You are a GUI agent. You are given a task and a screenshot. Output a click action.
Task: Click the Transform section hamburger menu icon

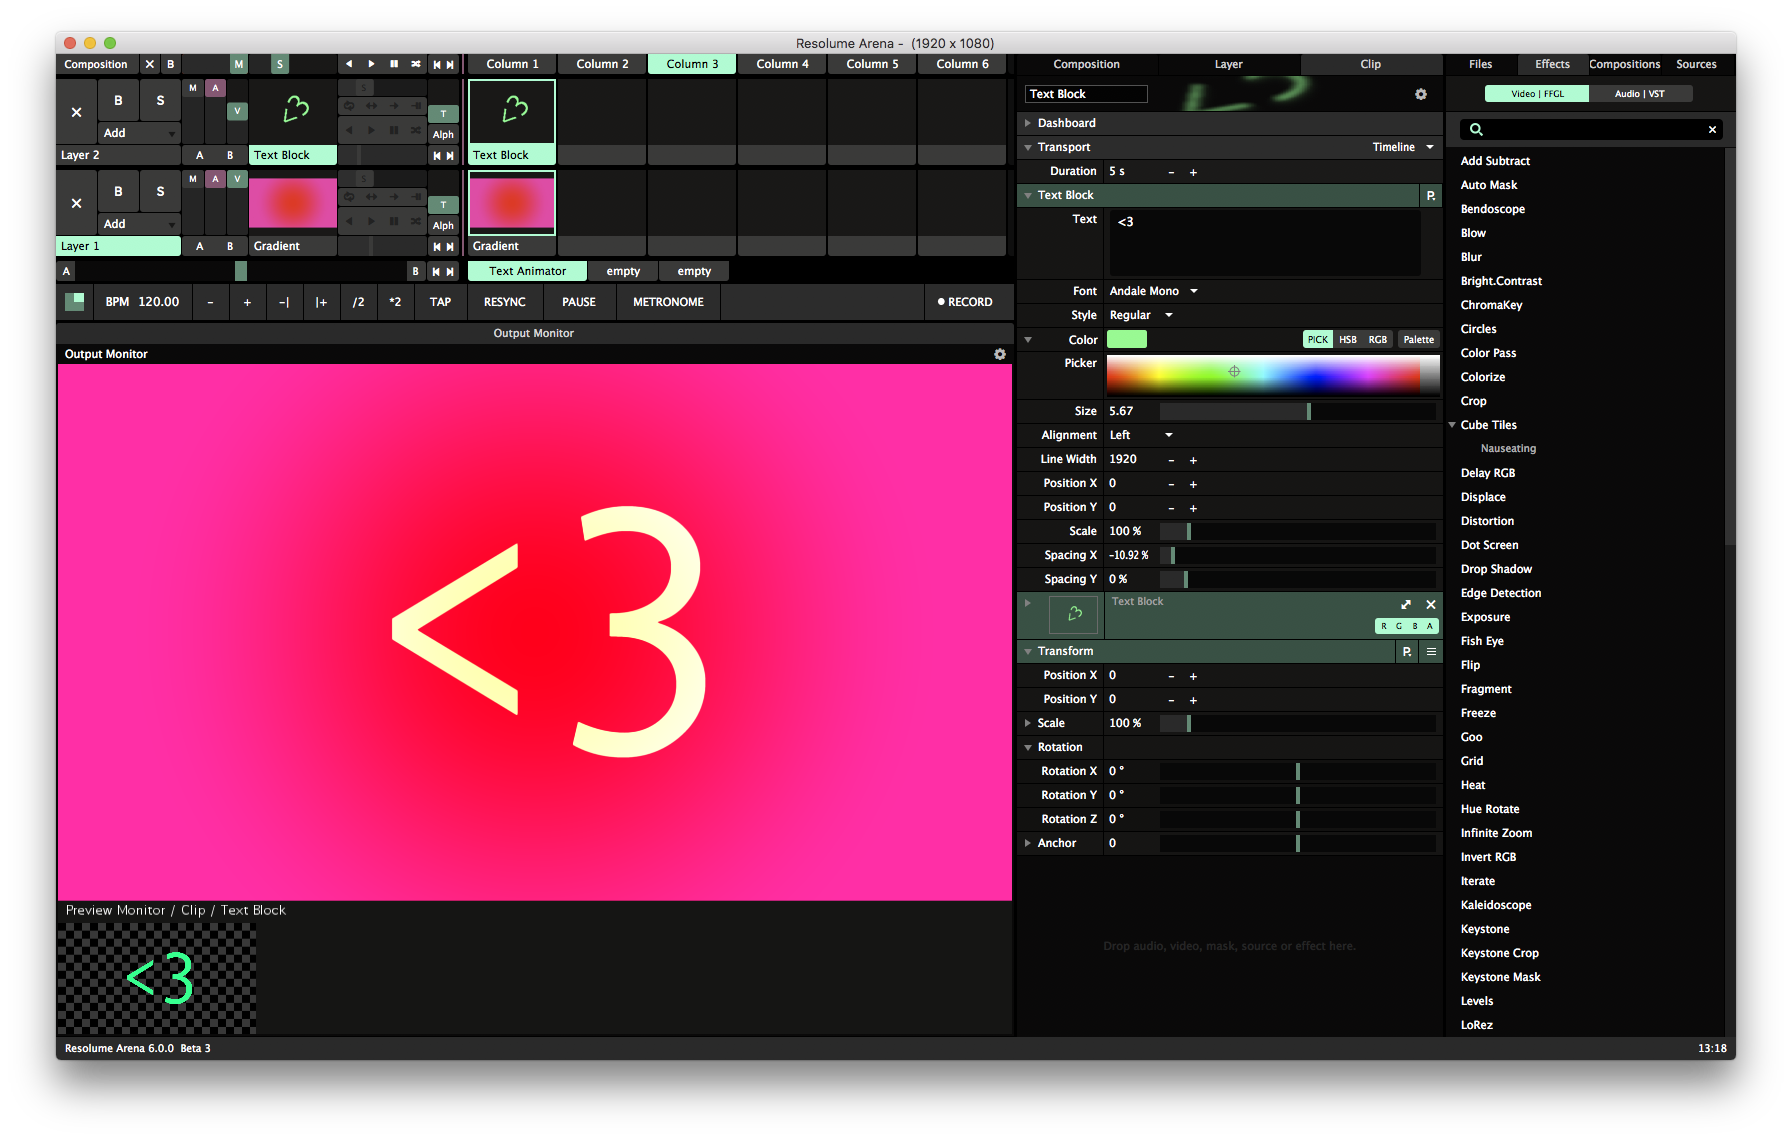[x=1431, y=651]
